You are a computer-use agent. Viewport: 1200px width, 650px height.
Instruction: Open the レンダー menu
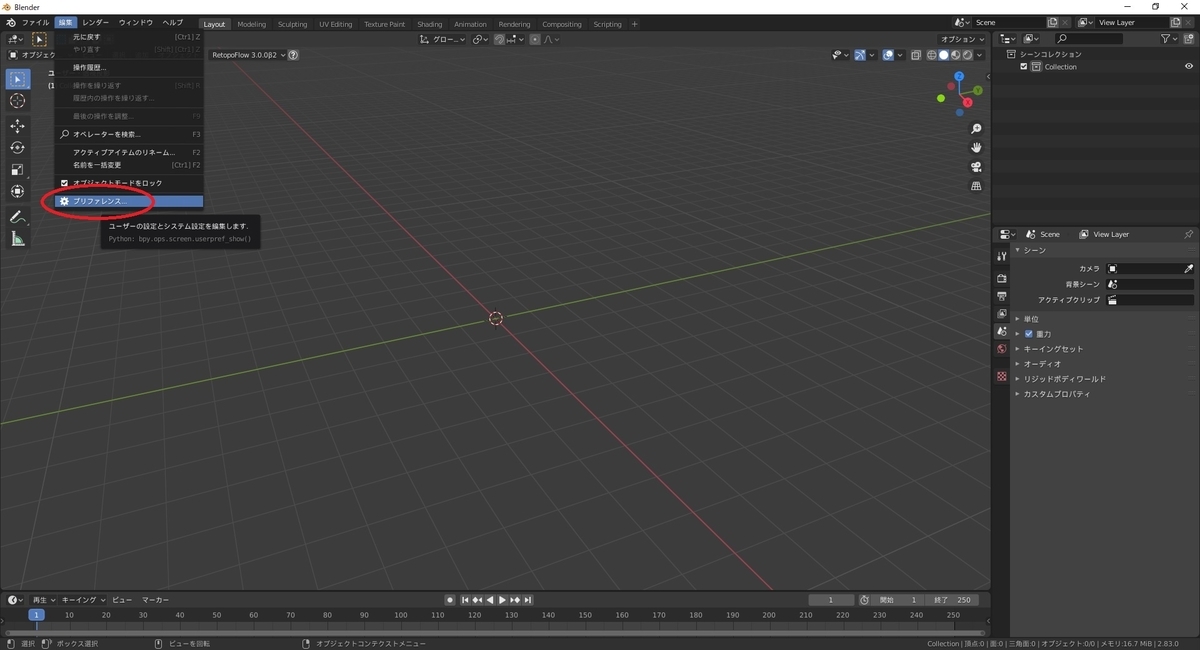[x=96, y=22]
